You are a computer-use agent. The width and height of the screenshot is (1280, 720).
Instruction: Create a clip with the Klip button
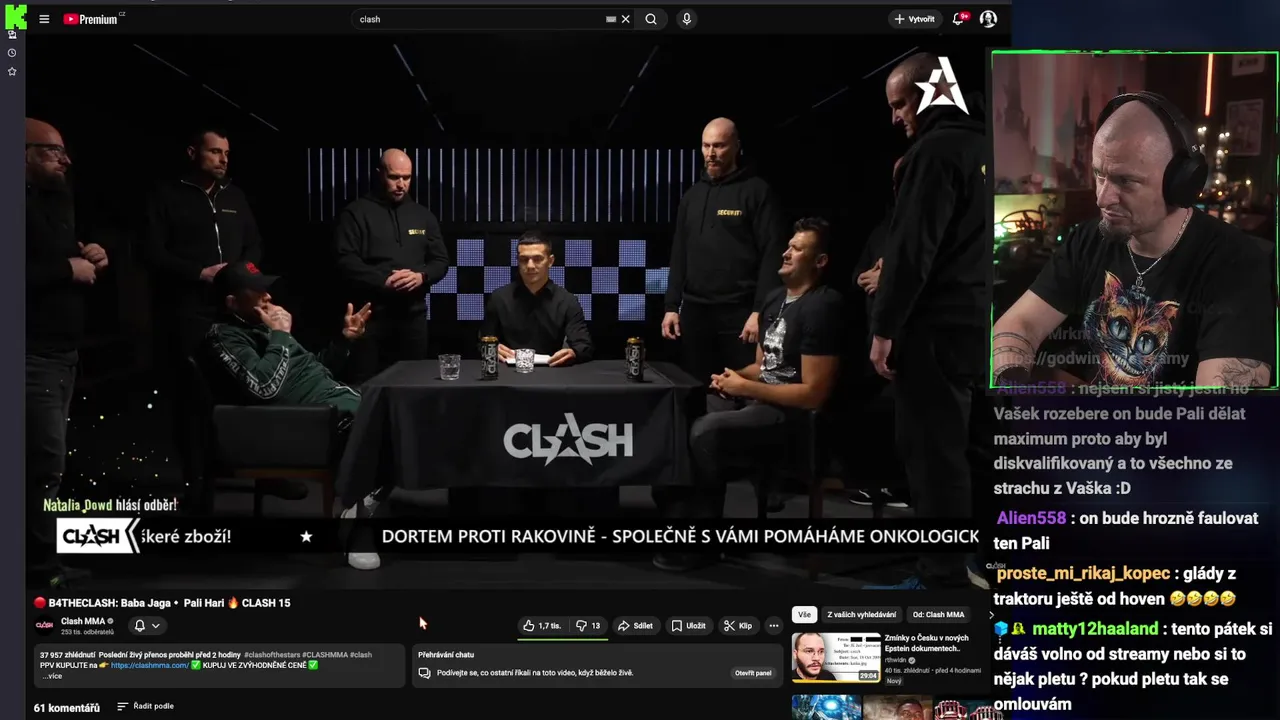(x=738, y=626)
